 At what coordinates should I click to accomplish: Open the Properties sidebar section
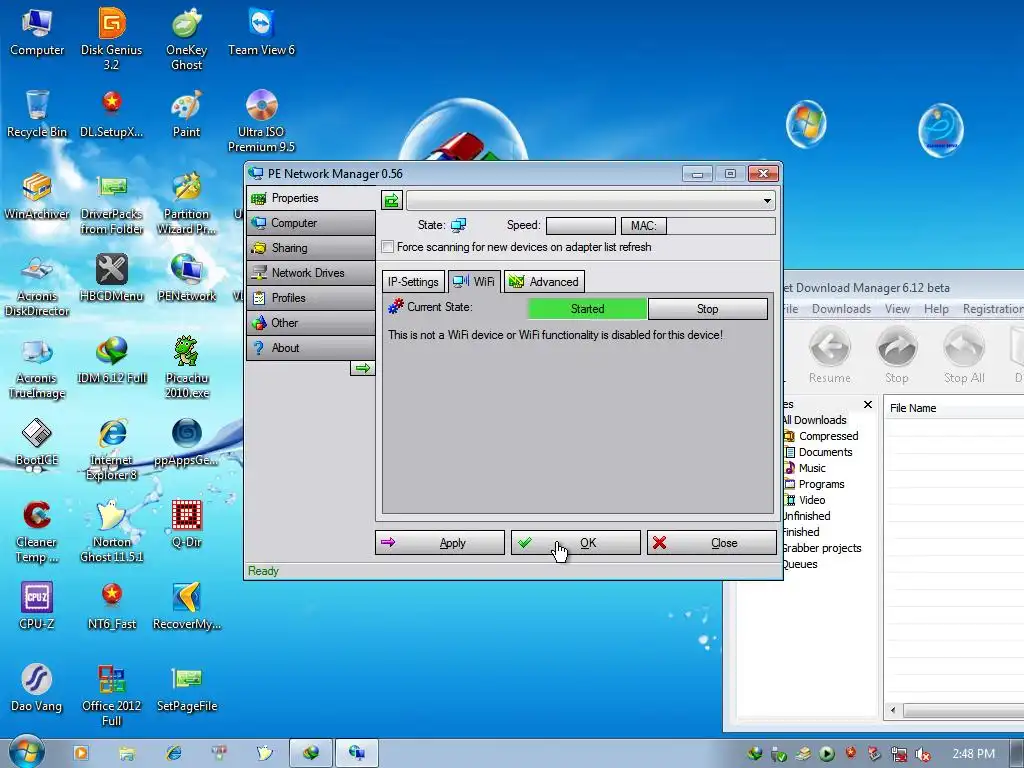pos(311,198)
